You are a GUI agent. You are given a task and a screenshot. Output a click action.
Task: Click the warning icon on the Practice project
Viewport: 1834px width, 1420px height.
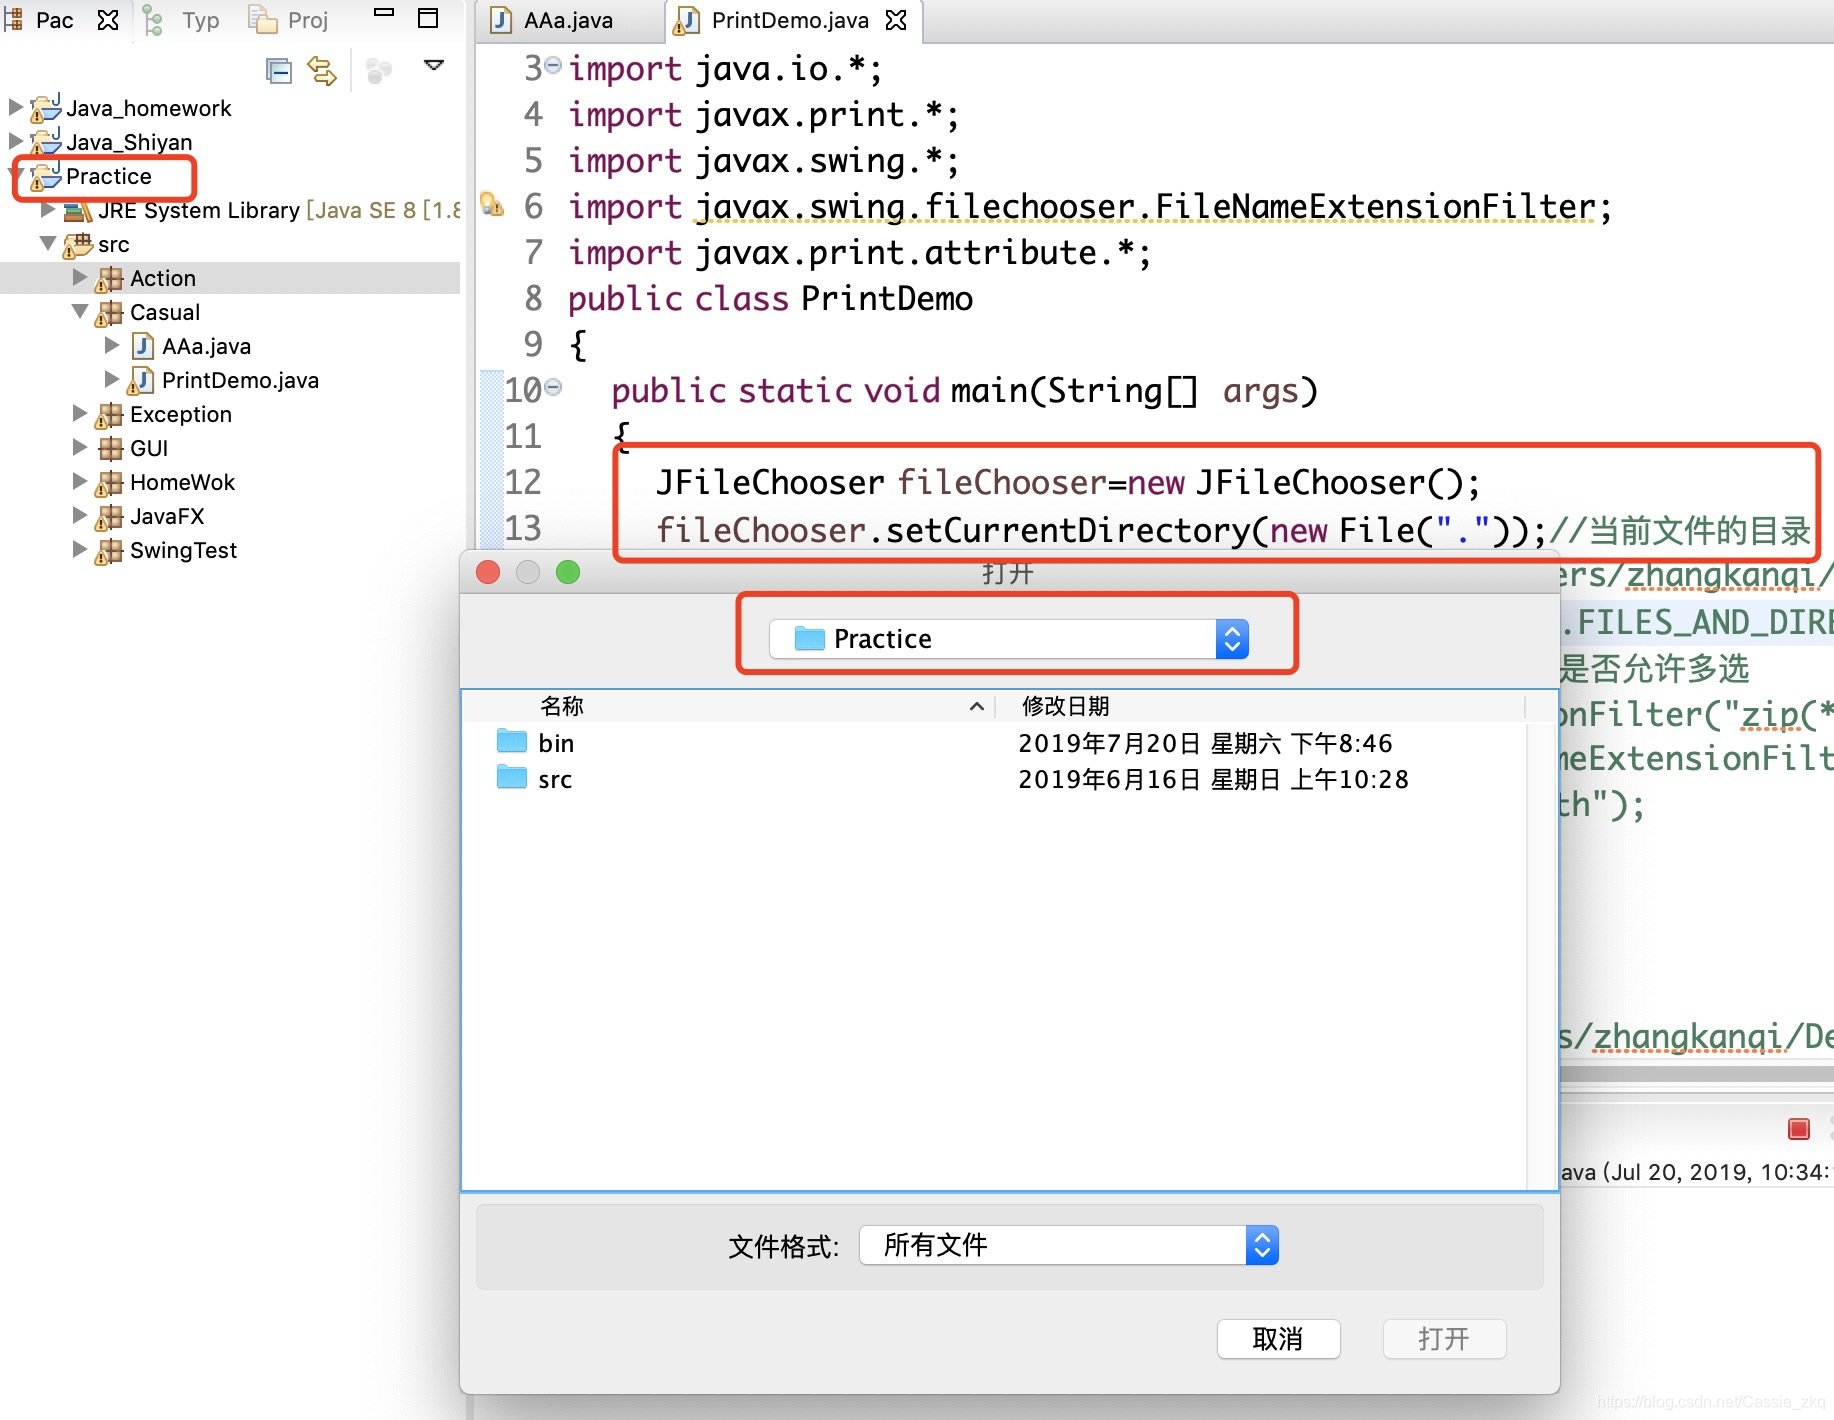[x=38, y=184]
